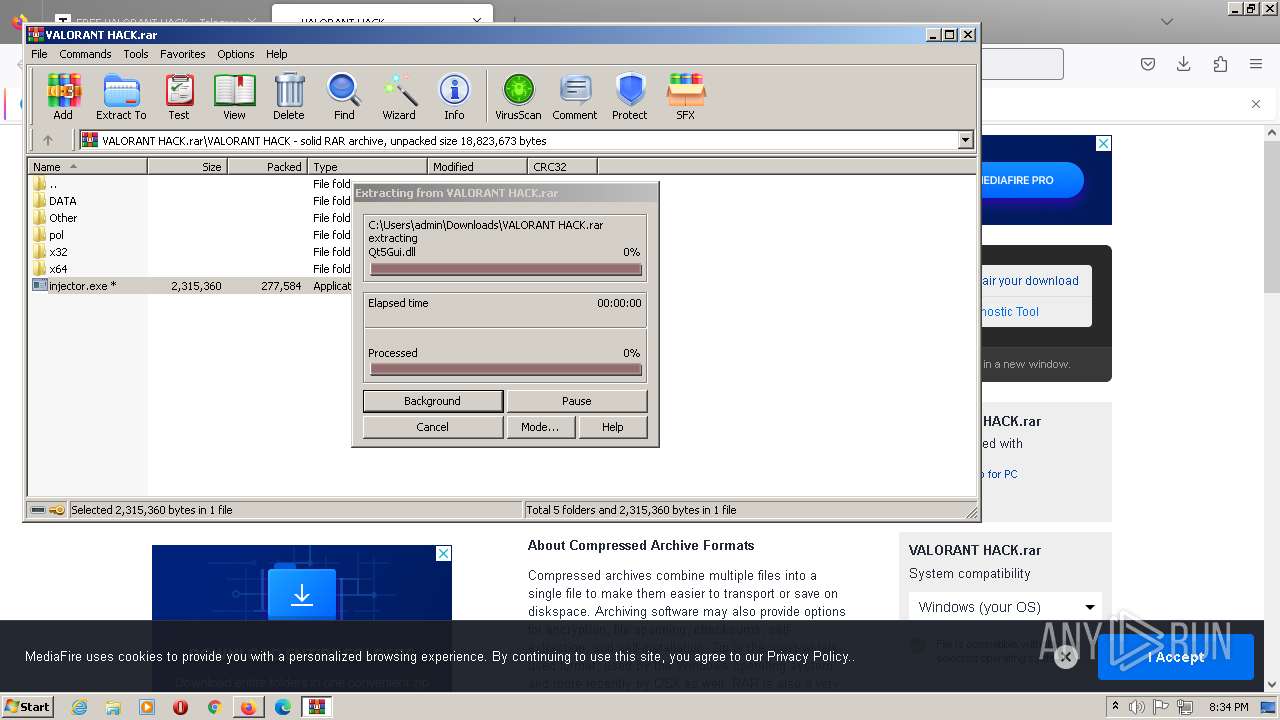Expand the archive path dropdown
The image size is (1280, 720).
(965, 141)
